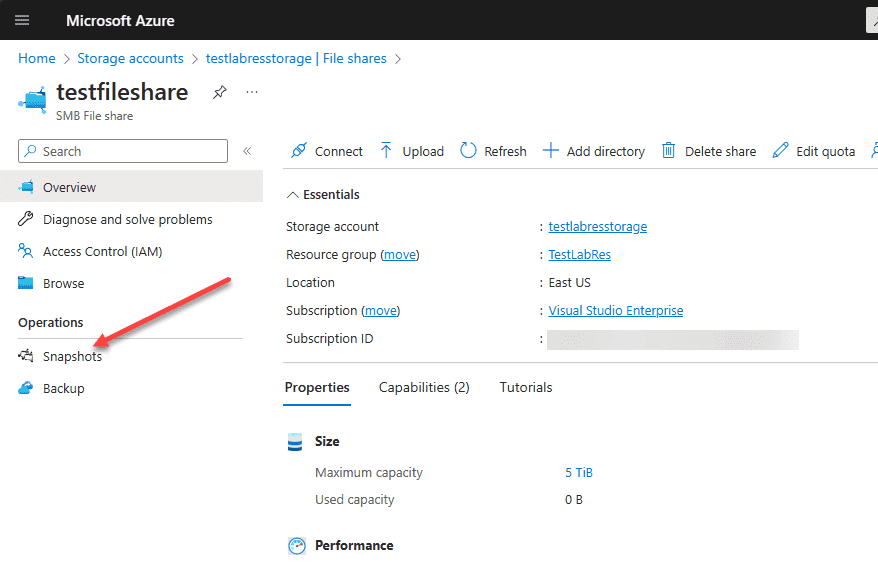This screenshot has height=565, width=878.
Task: Click move link beside Resource group
Action: 400,255
